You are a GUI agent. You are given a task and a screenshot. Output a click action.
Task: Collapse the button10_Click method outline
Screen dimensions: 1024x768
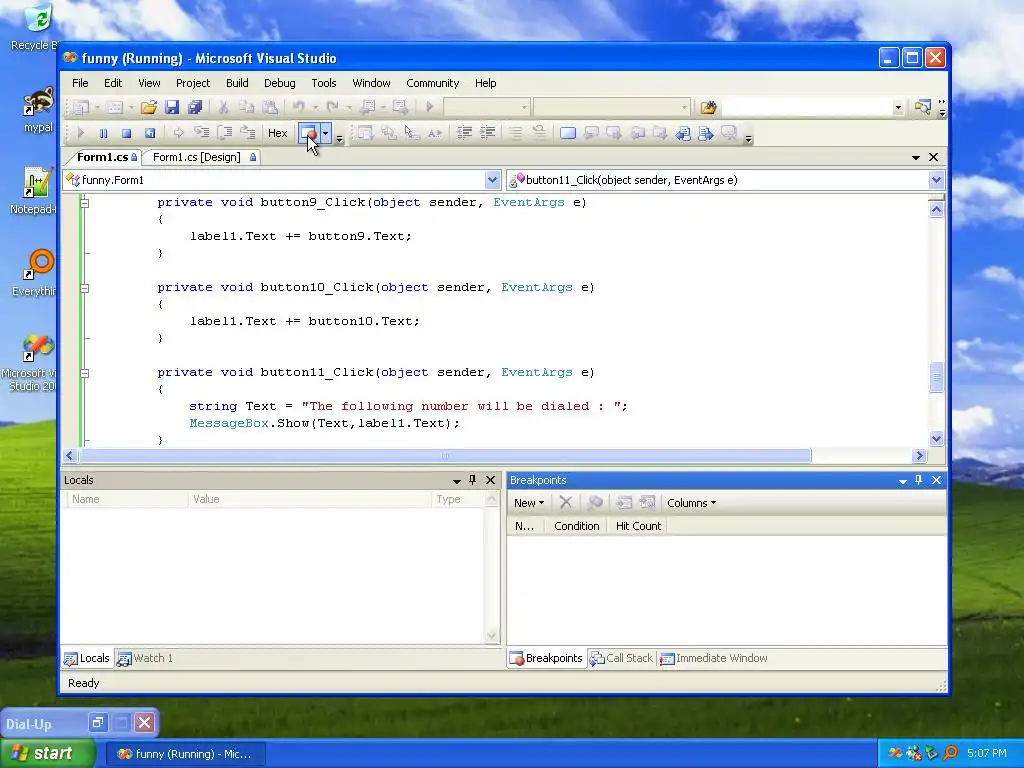pos(84,288)
